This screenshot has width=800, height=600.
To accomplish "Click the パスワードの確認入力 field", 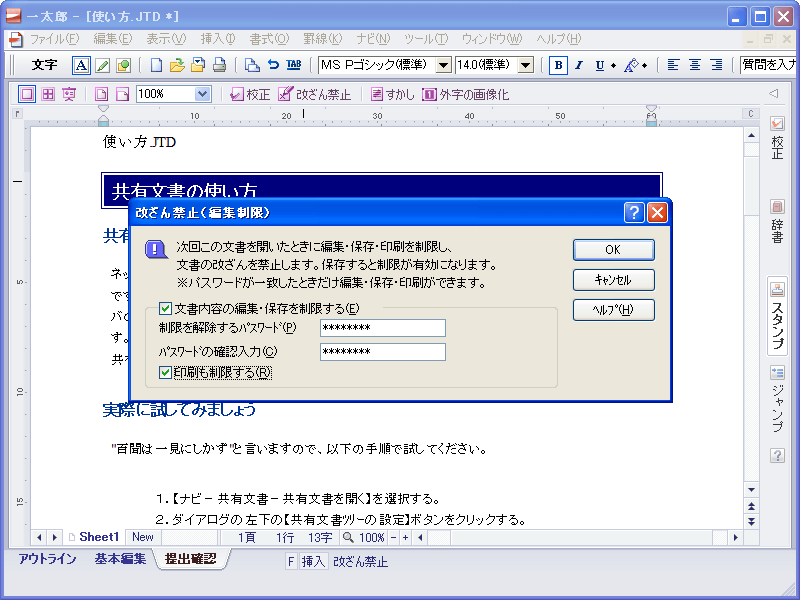I will [383, 352].
